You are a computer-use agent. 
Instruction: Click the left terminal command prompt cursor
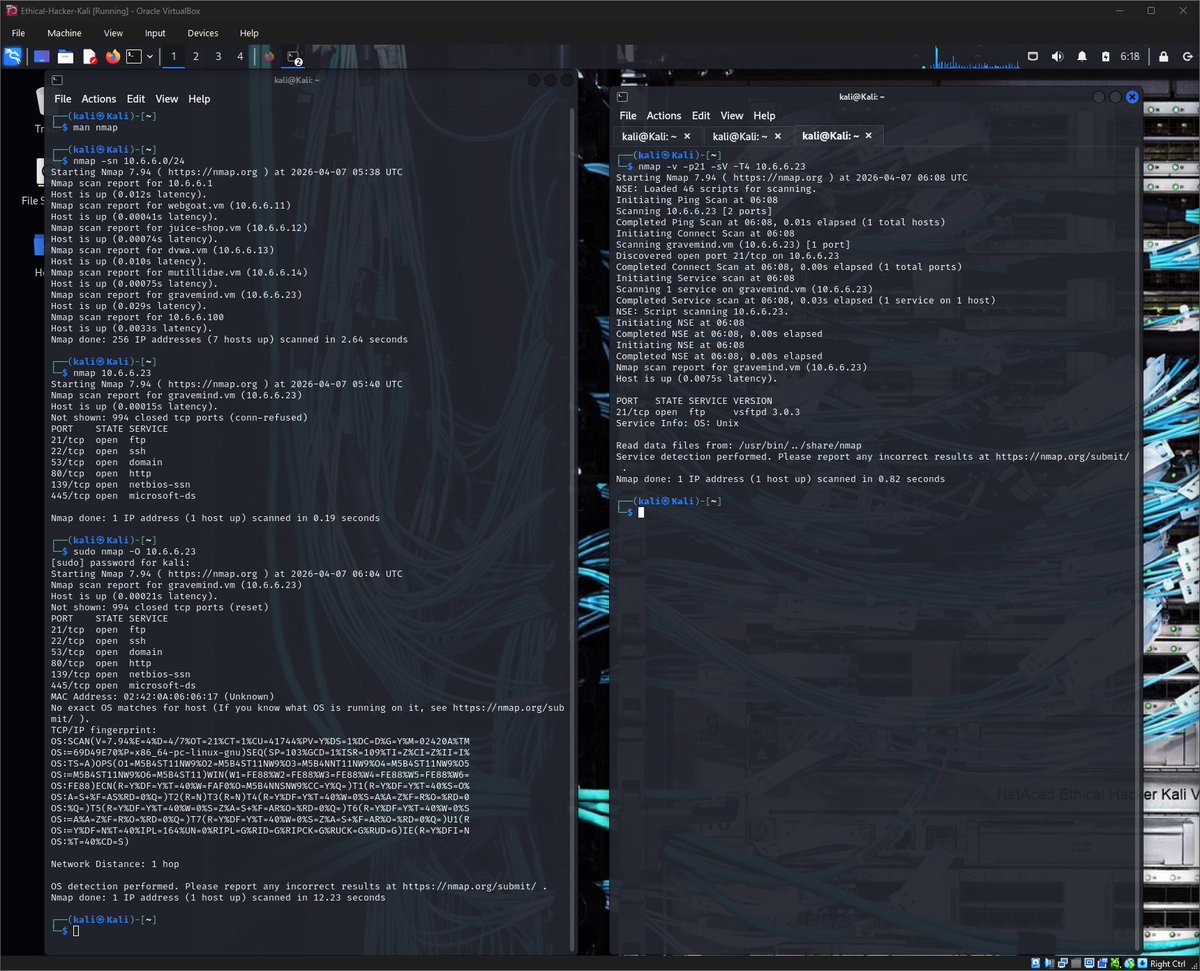[76, 931]
